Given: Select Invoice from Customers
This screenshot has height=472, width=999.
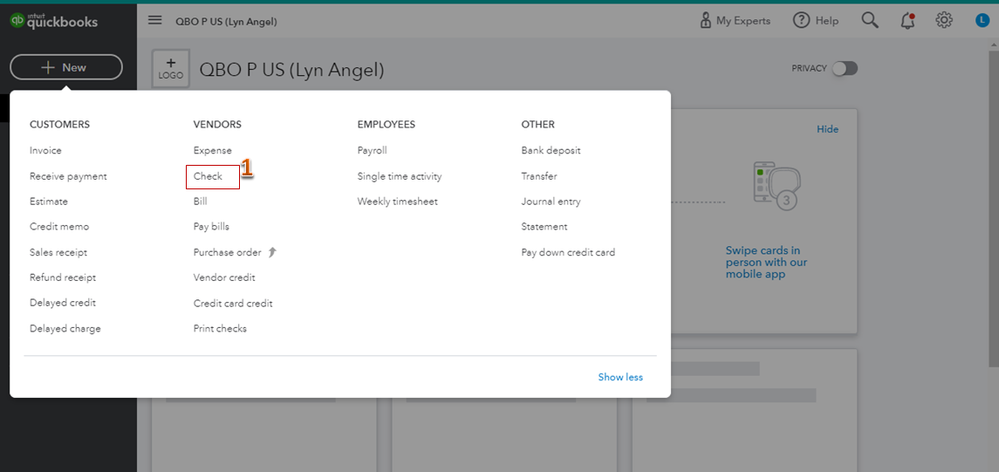Looking at the screenshot, I should pos(46,151).
